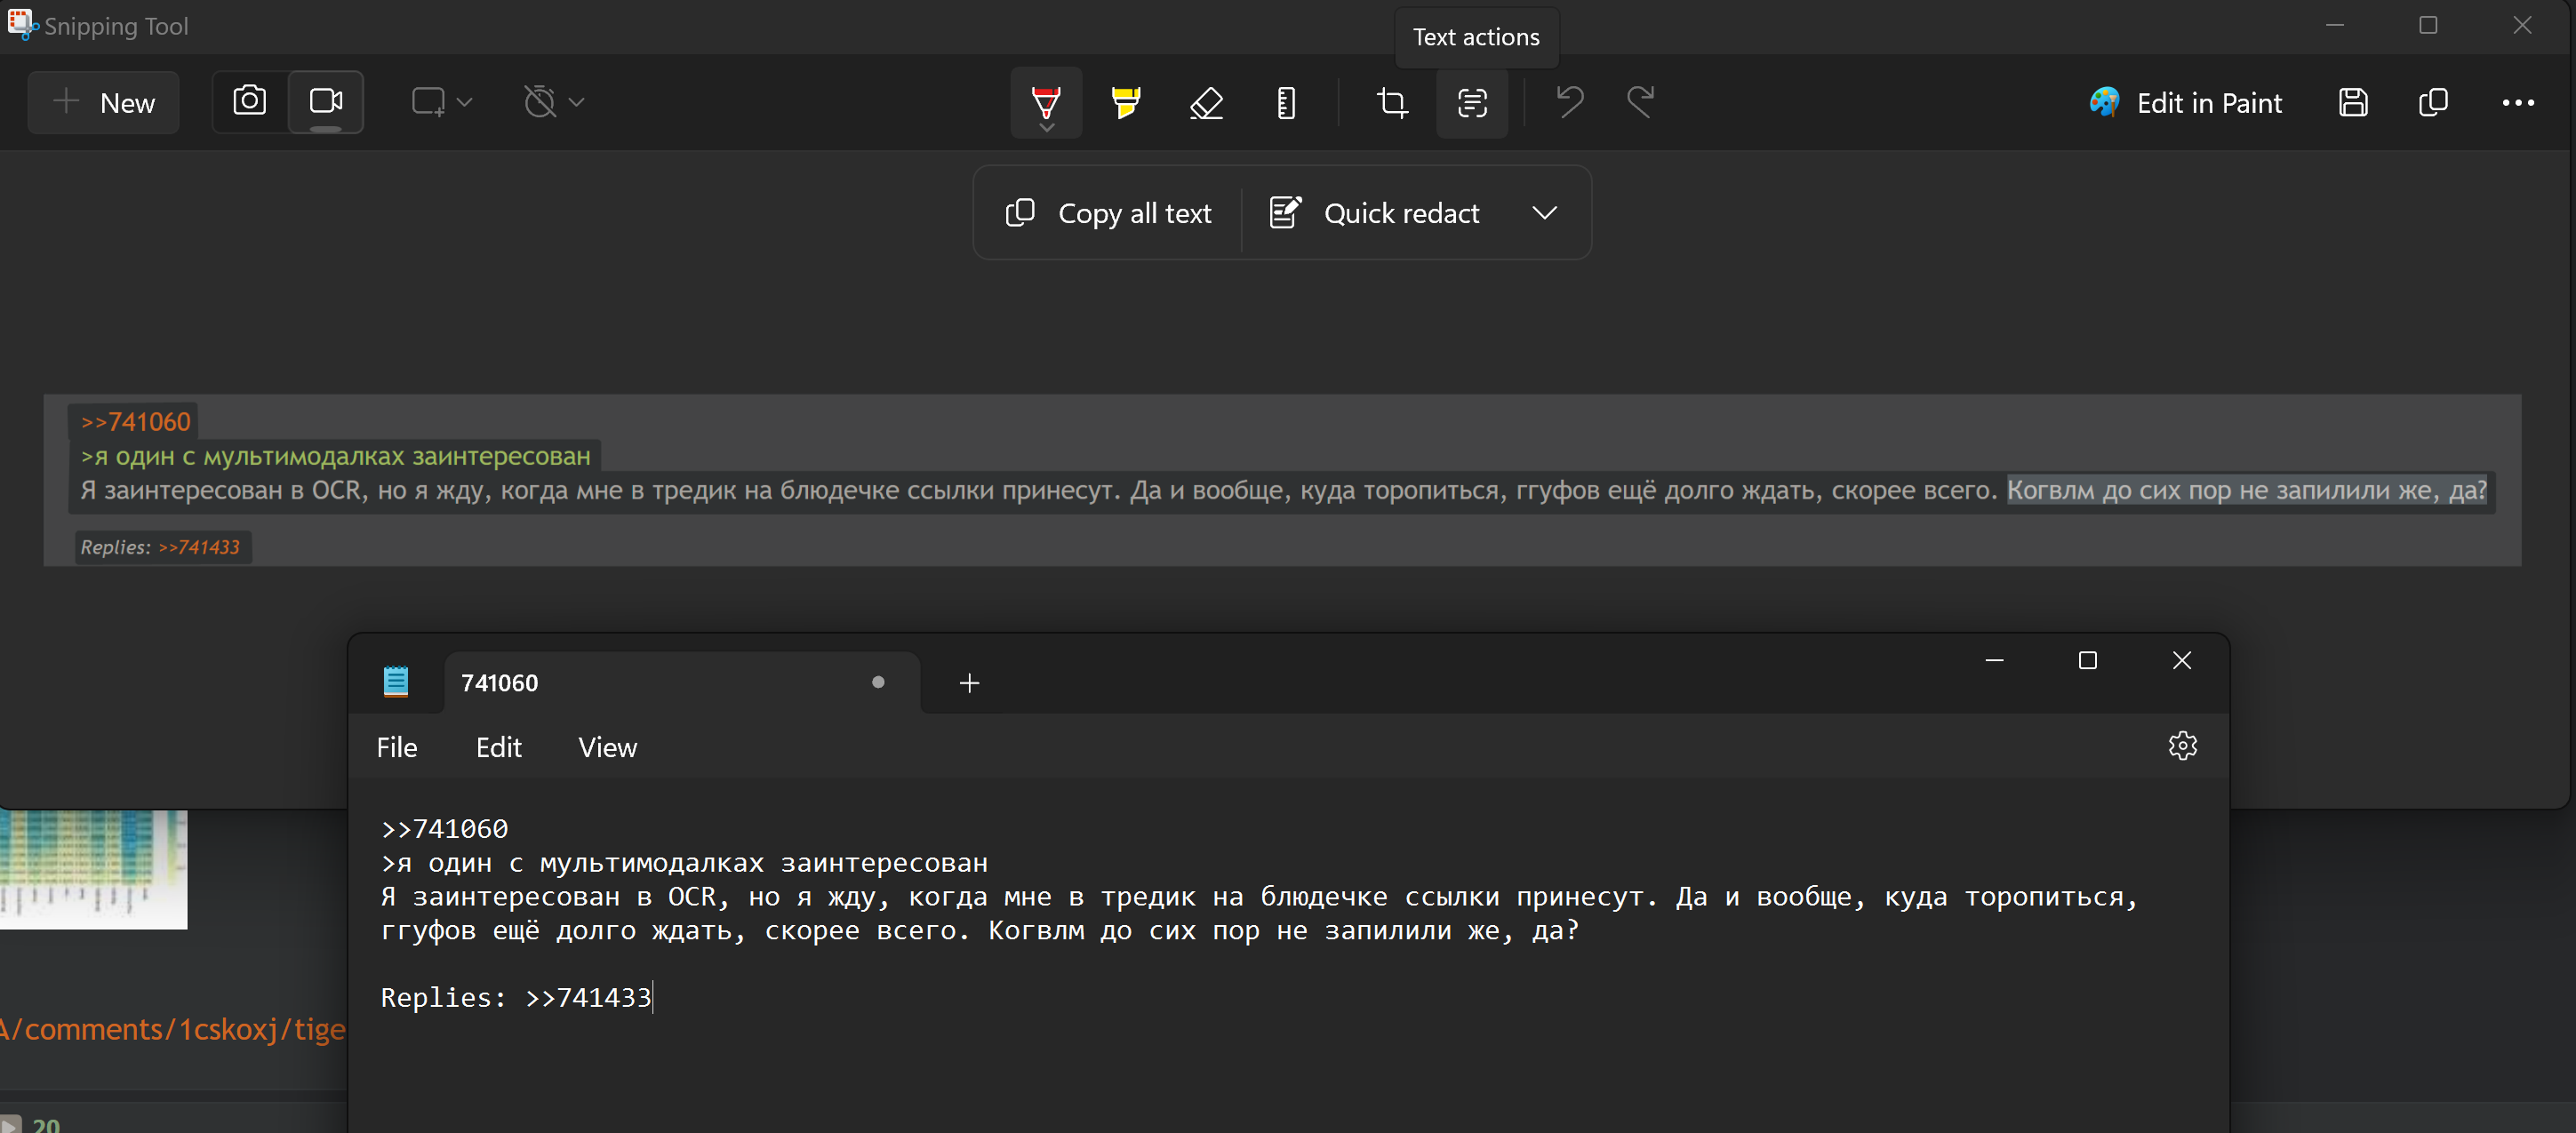Expand the delay timer dropdown
The image size is (2576, 1133).
(x=554, y=102)
